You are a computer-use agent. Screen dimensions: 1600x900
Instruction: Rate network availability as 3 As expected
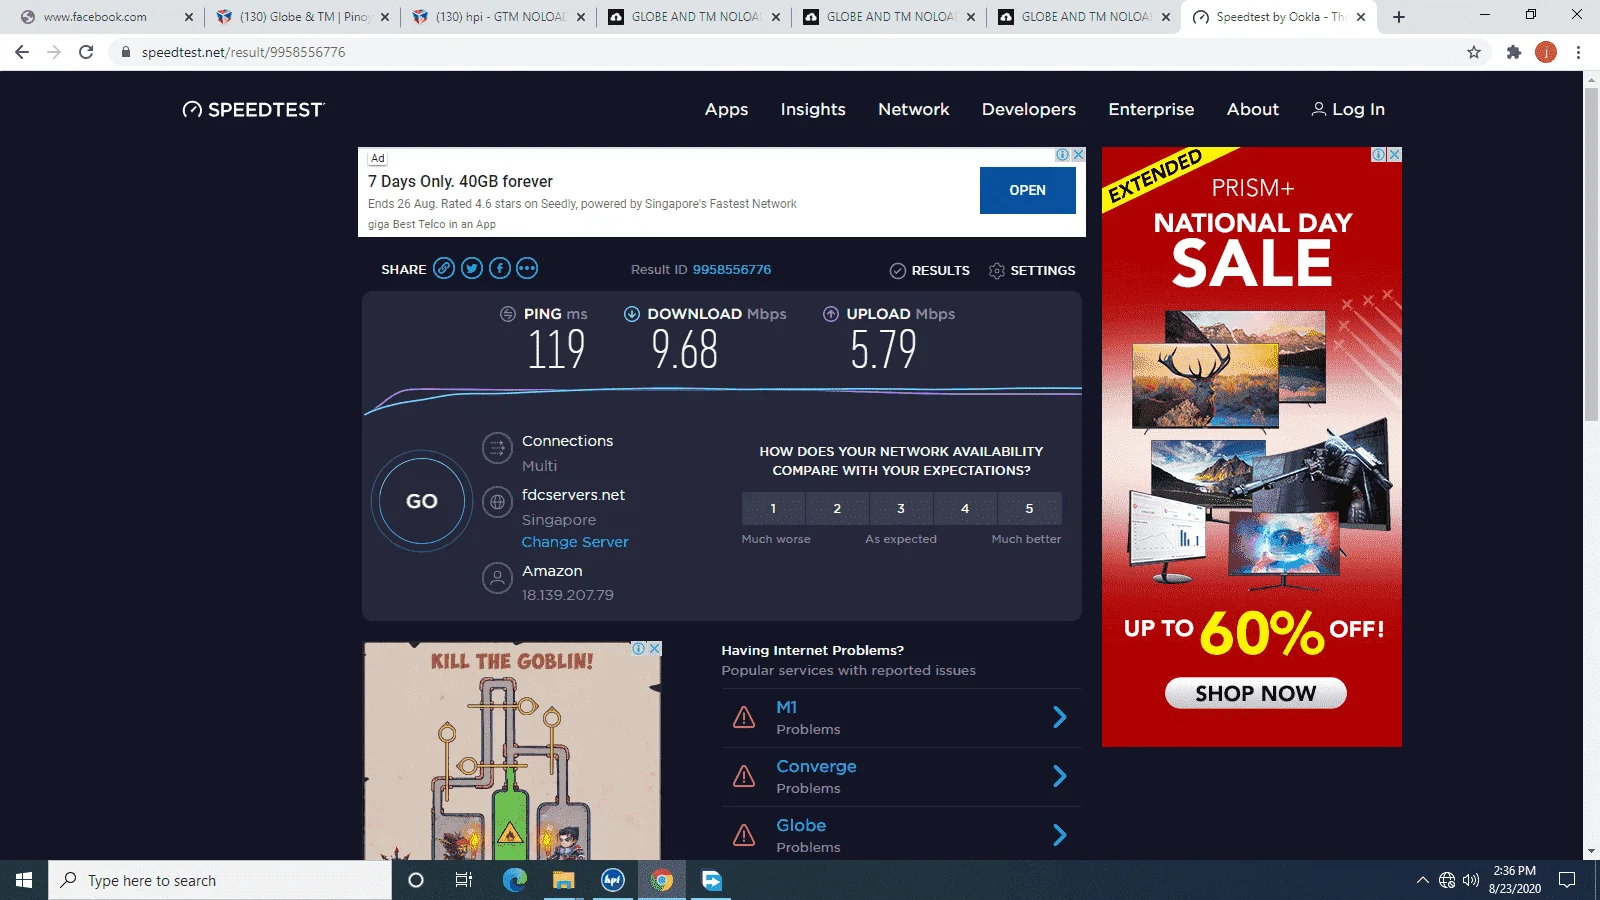click(901, 508)
